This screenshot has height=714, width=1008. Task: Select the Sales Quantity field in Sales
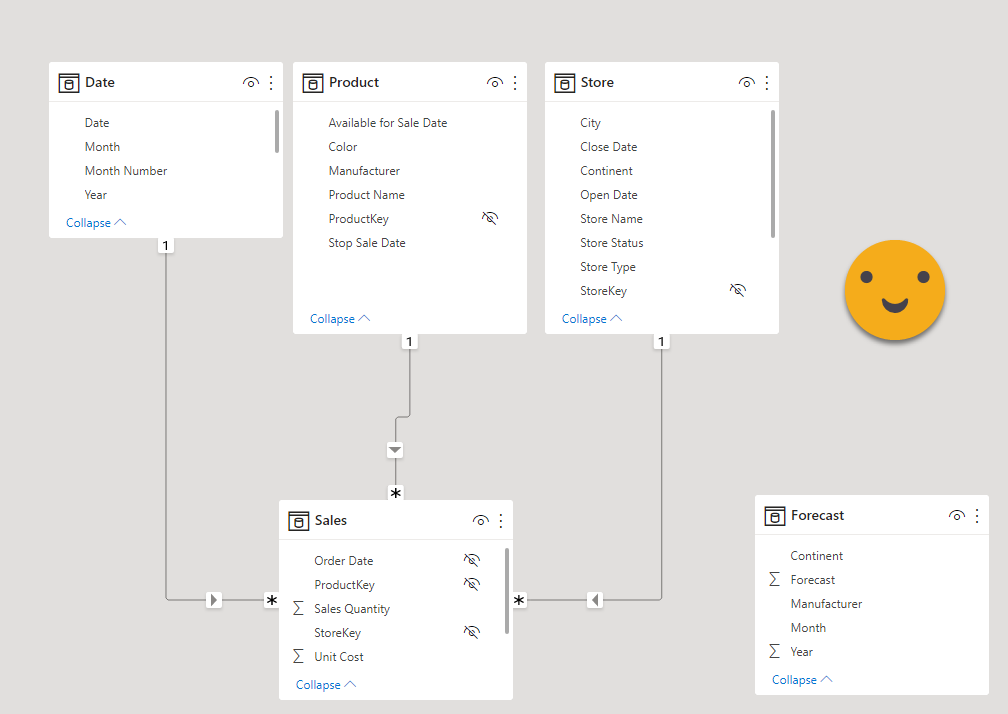(352, 609)
